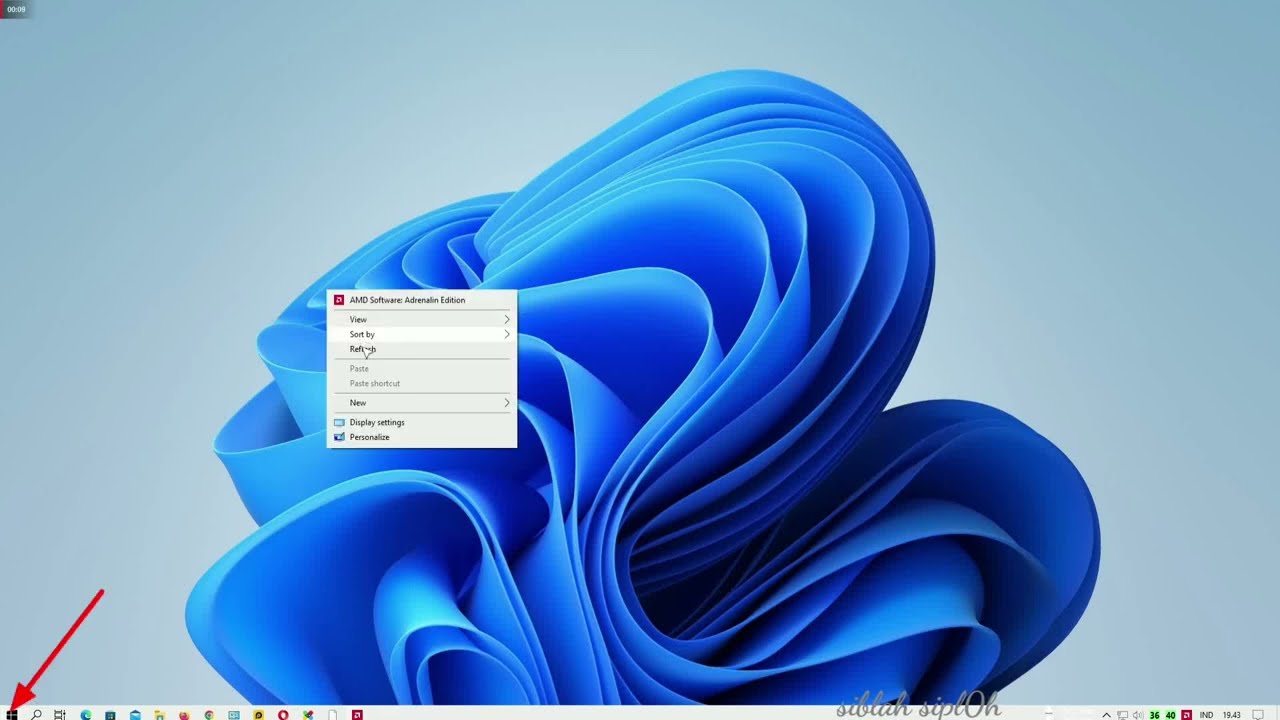Image resolution: width=1280 pixels, height=720 pixels.
Task: Open the Windows Start menu
Action: 12,715
